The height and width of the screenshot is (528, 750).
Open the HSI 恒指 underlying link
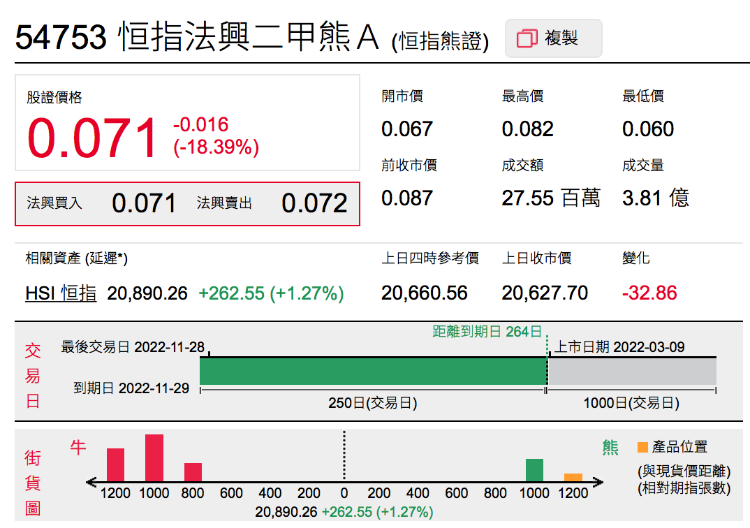[x=61, y=293]
